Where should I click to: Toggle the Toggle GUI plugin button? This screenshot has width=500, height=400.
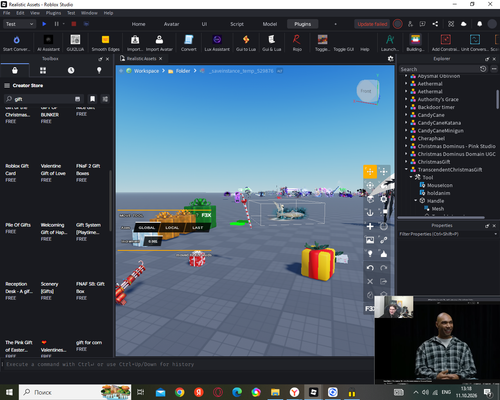coord(344,49)
